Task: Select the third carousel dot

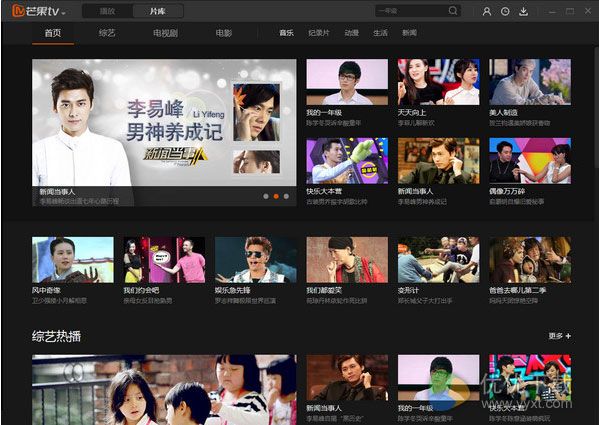Action: (286, 196)
